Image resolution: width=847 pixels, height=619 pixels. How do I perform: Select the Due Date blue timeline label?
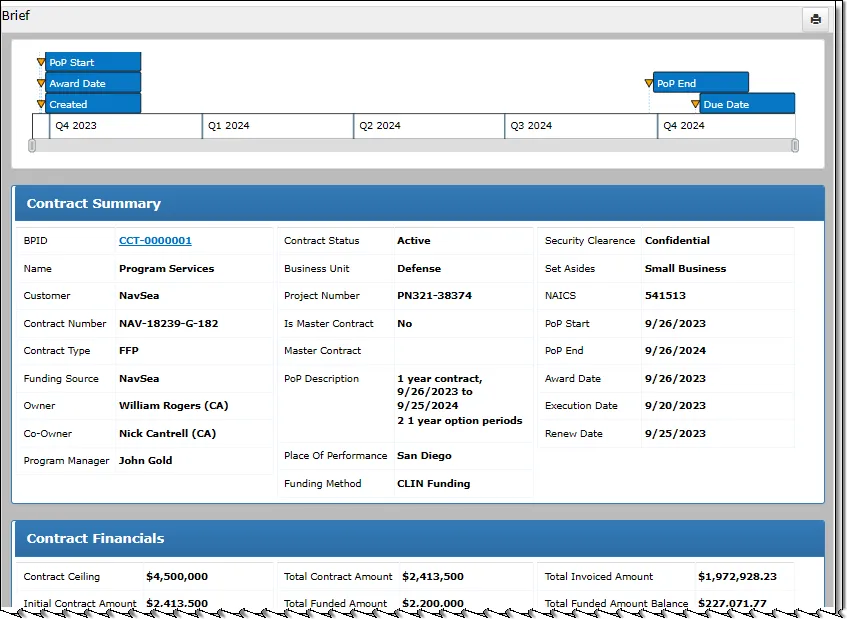[x=746, y=104]
